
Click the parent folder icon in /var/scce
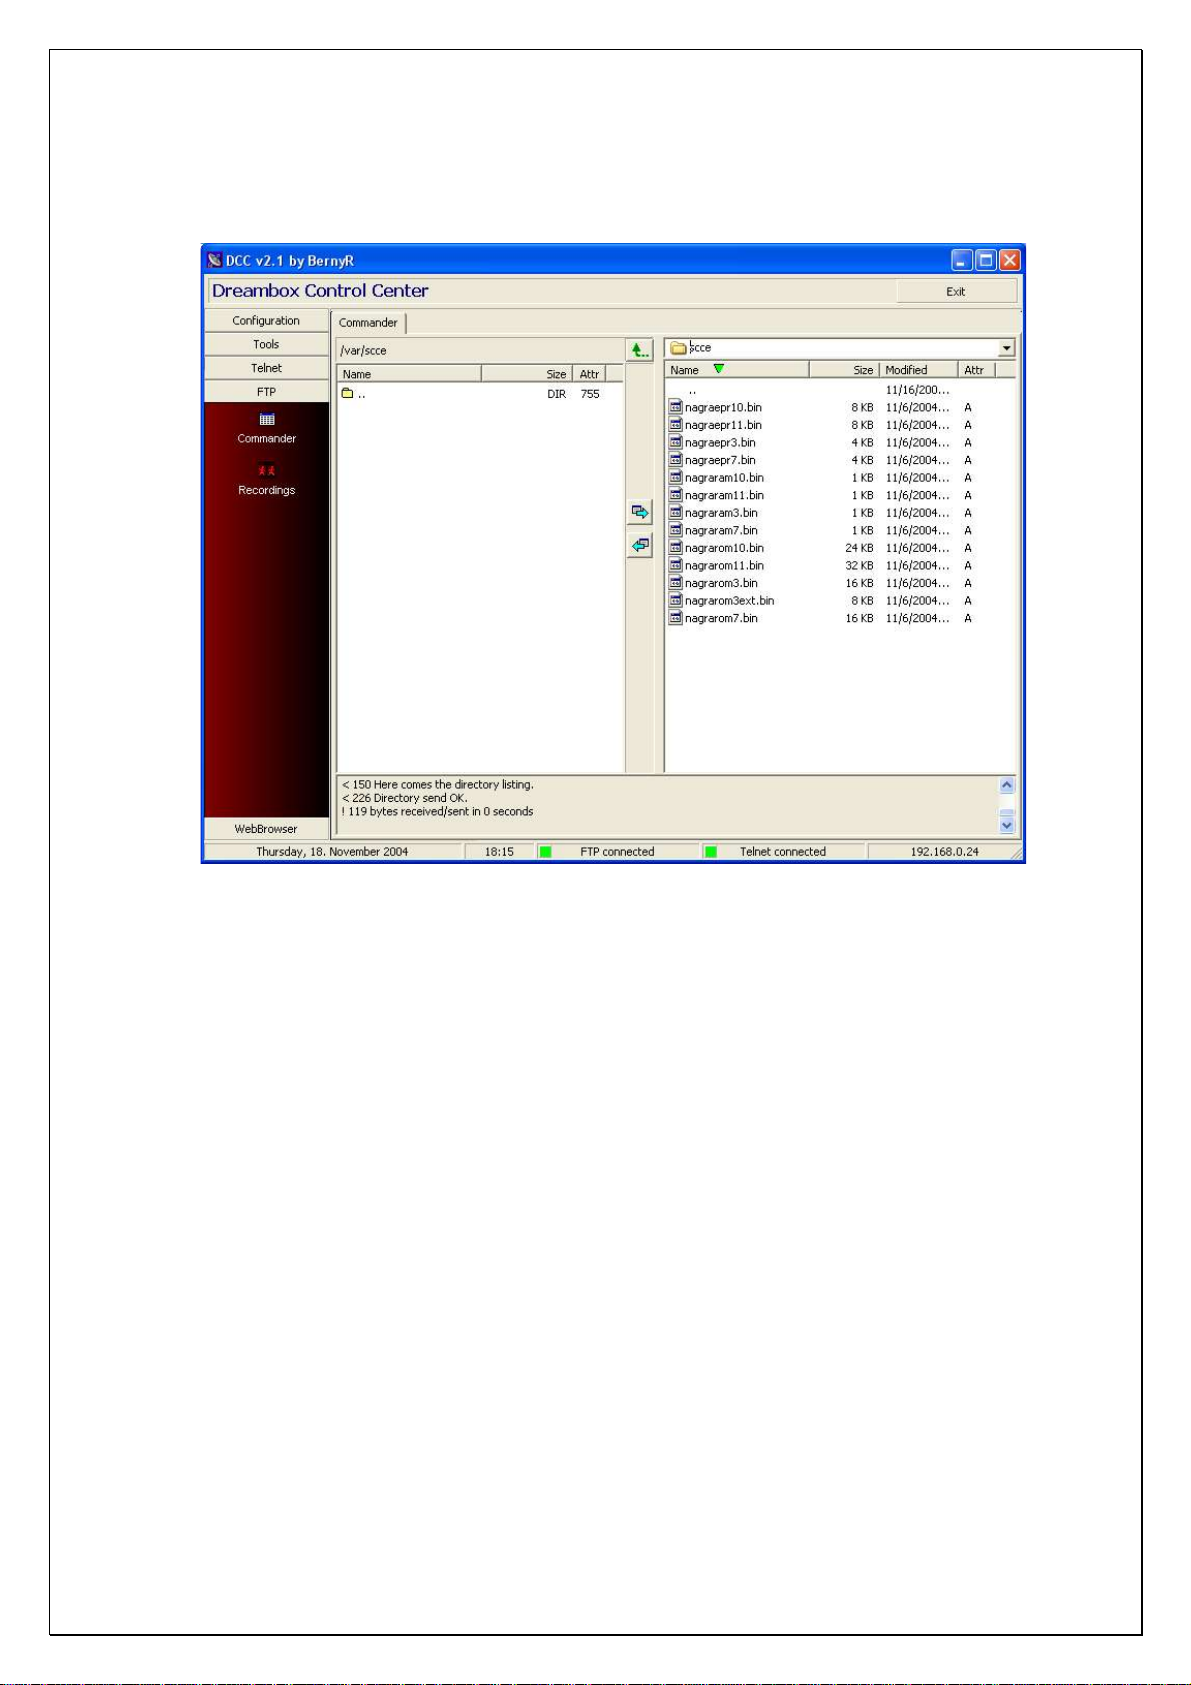tap(348, 393)
